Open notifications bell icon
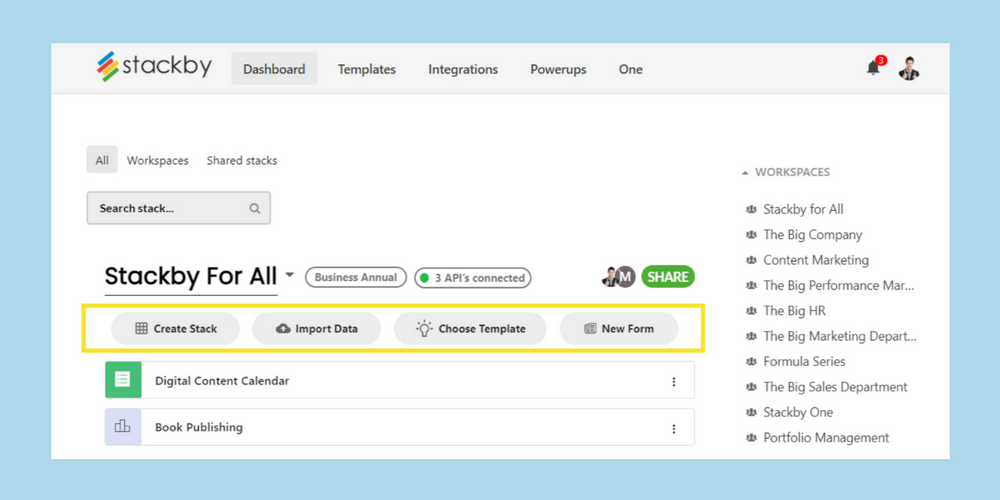The width and height of the screenshot is (1000, 500). [873, 68]
